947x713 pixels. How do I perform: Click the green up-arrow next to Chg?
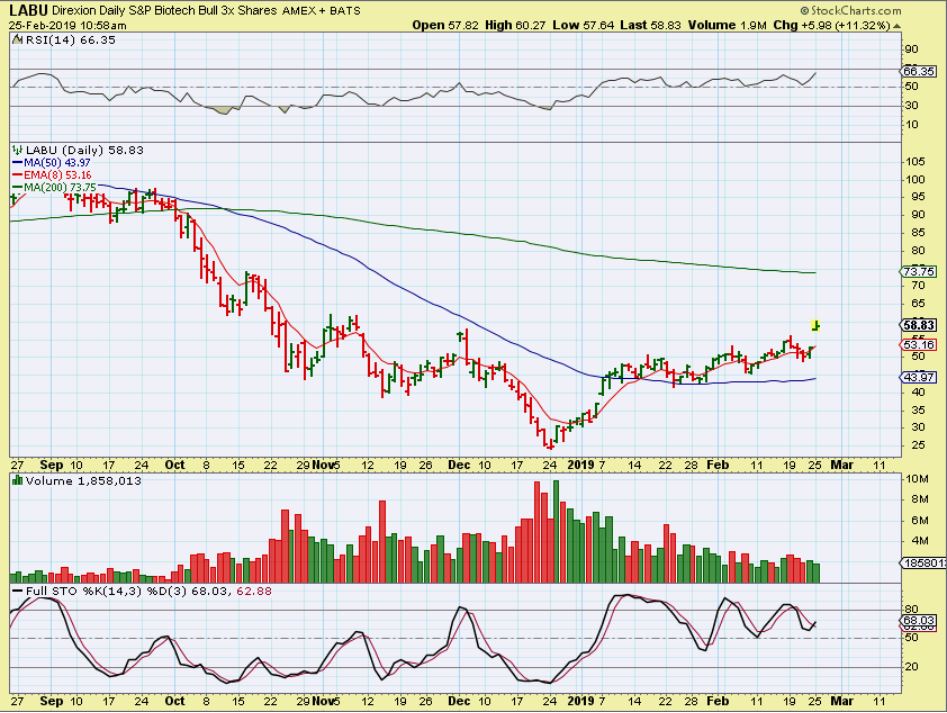click(896, 26)
